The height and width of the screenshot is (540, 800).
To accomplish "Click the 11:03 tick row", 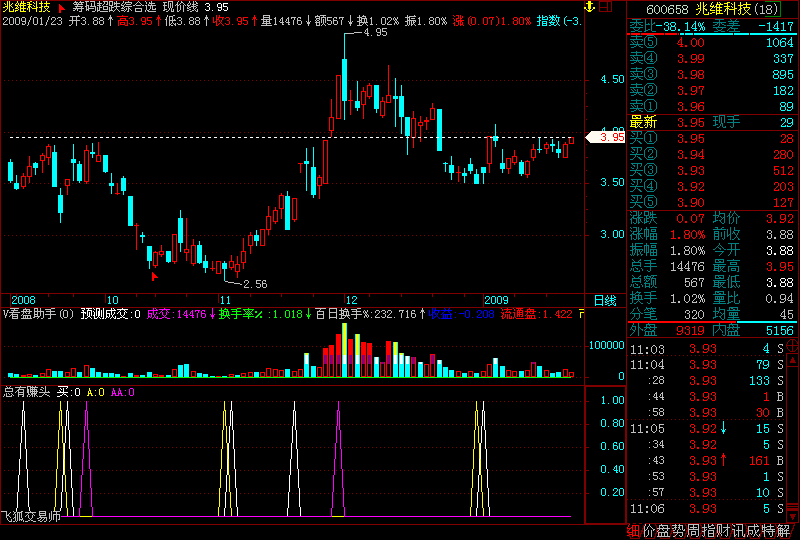I will coord(707,349).
